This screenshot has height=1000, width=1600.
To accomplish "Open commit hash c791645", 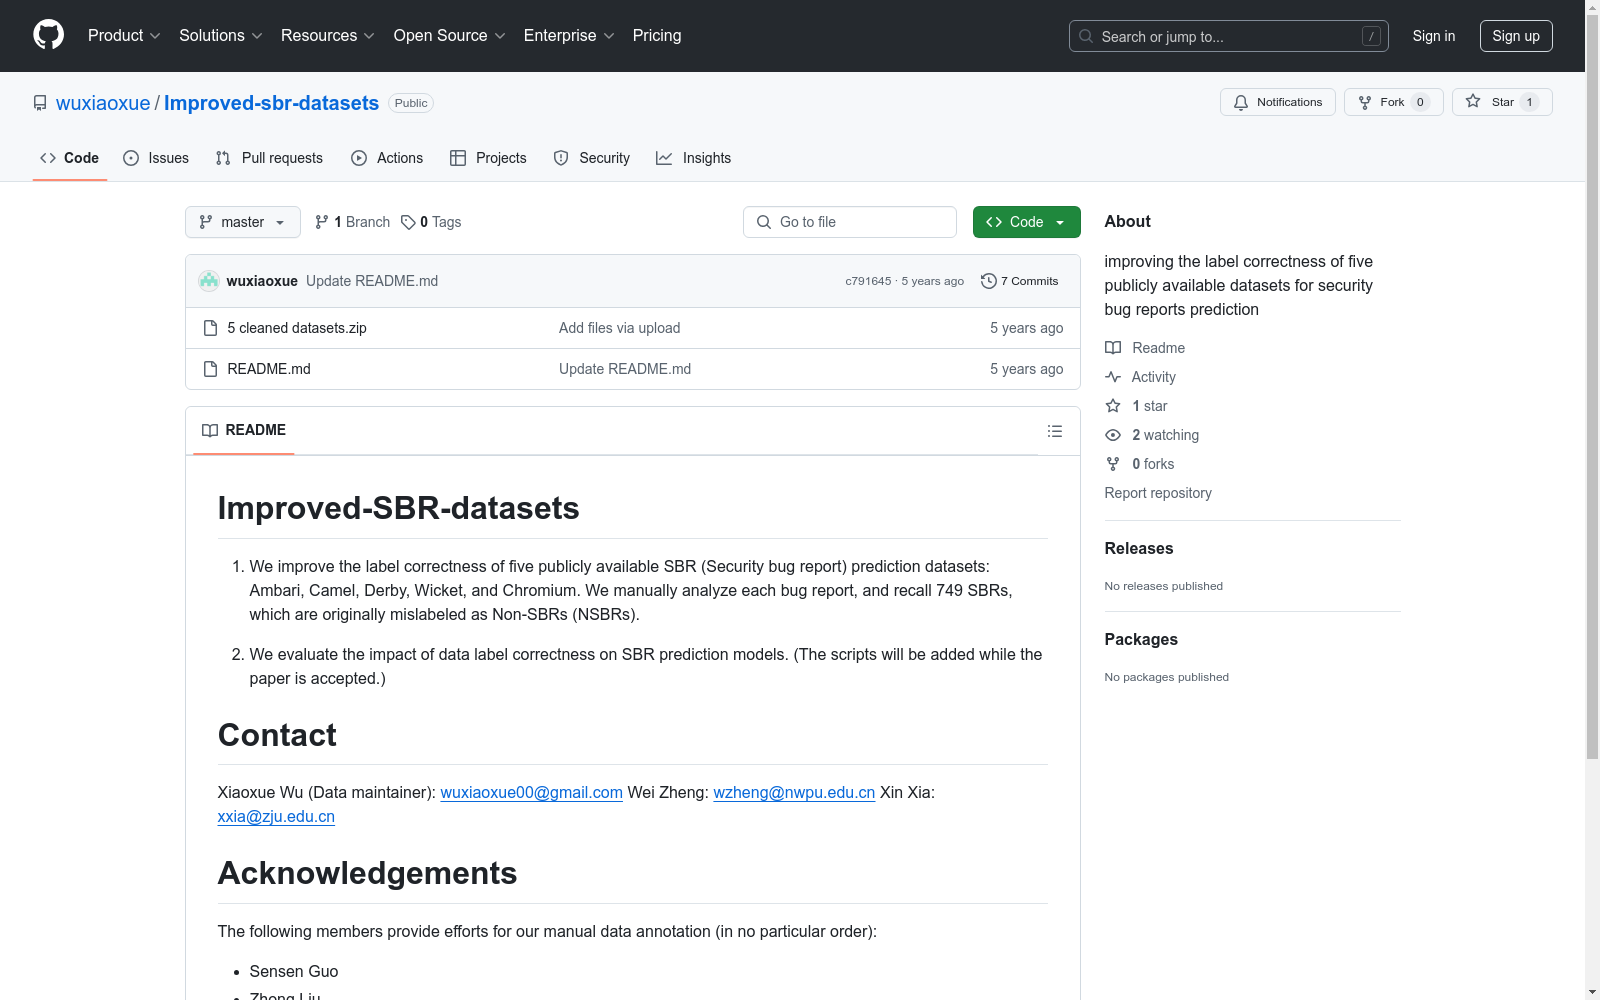I will (868, 281).
